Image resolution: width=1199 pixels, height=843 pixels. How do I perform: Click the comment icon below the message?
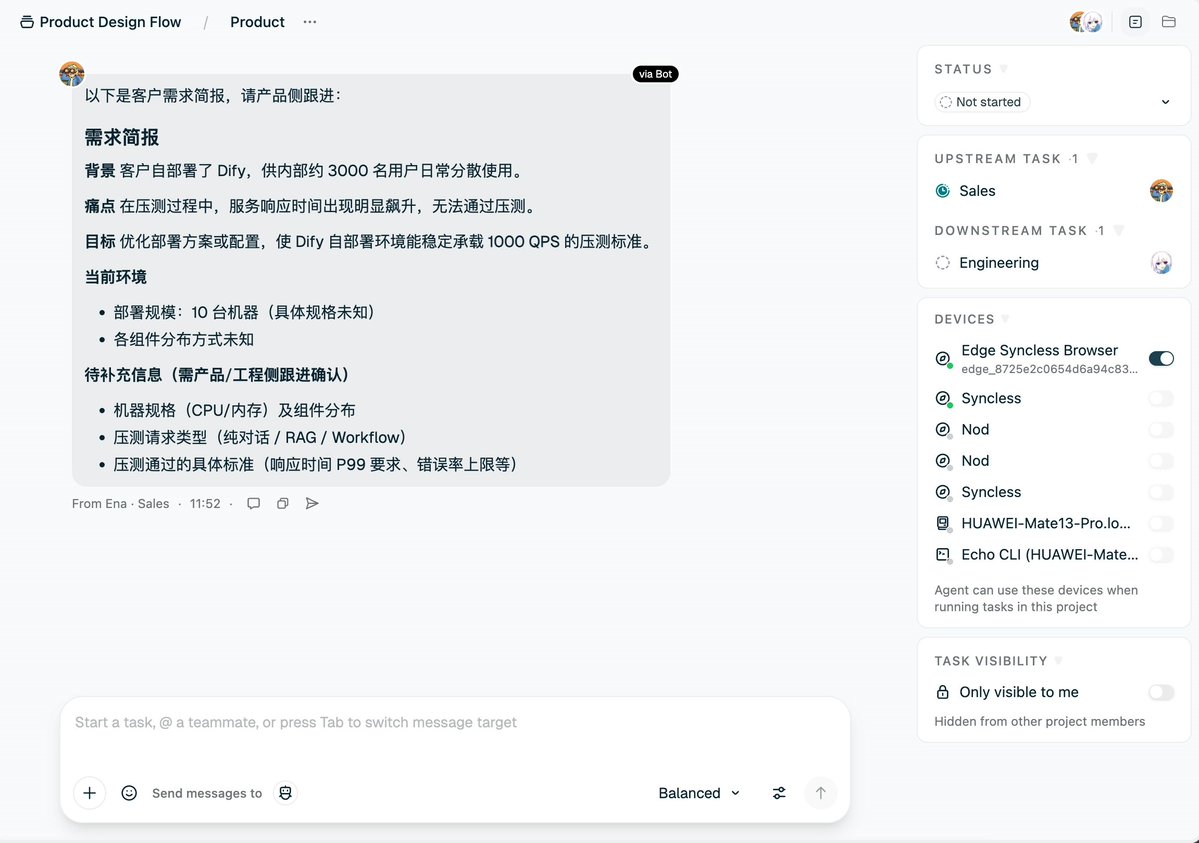tap(253, 503)
